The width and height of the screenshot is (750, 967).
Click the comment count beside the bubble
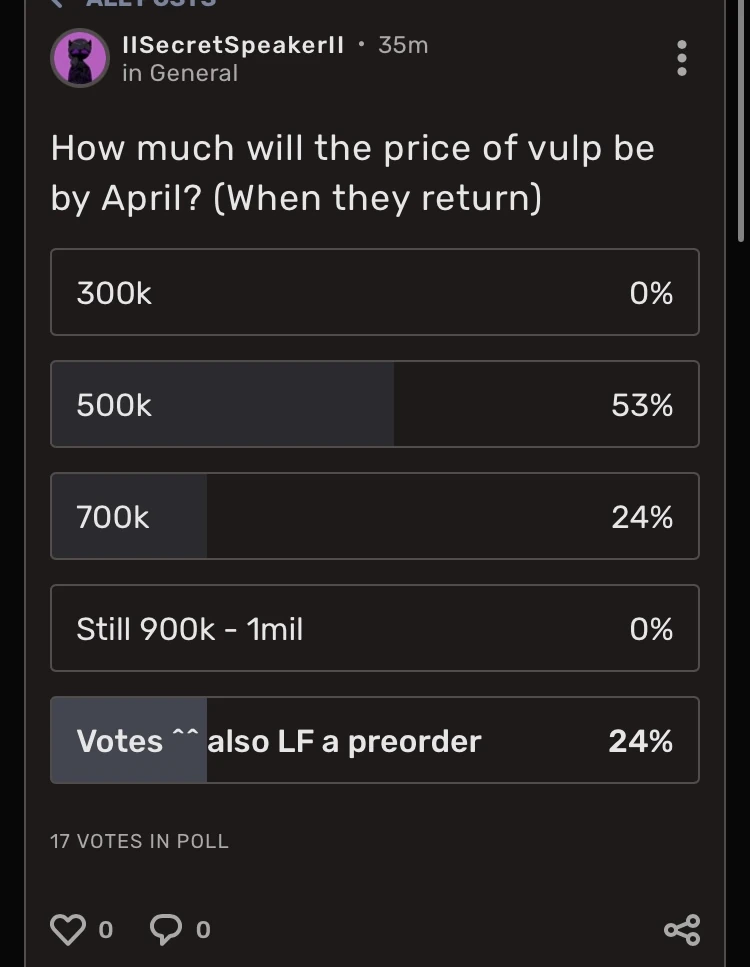pyautogui.click(x=203, y=930)
